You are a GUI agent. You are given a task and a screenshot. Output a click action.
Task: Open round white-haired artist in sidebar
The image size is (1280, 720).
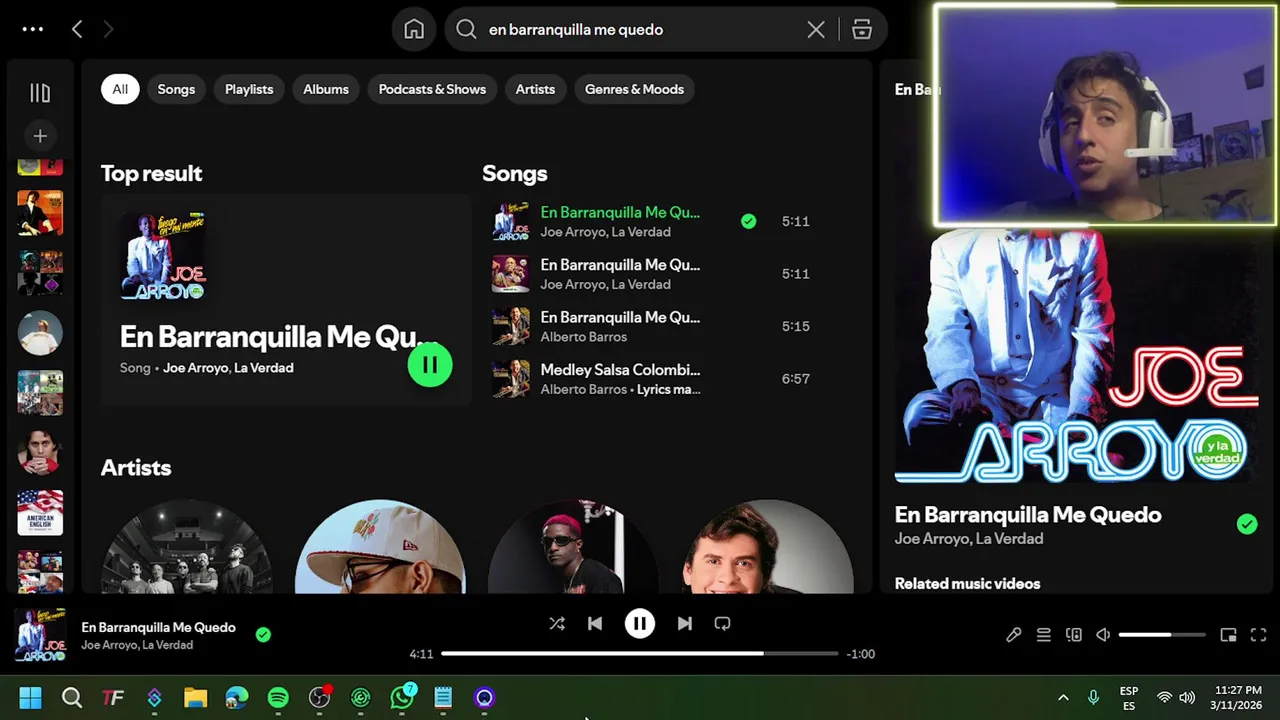[x=40, y=333]
